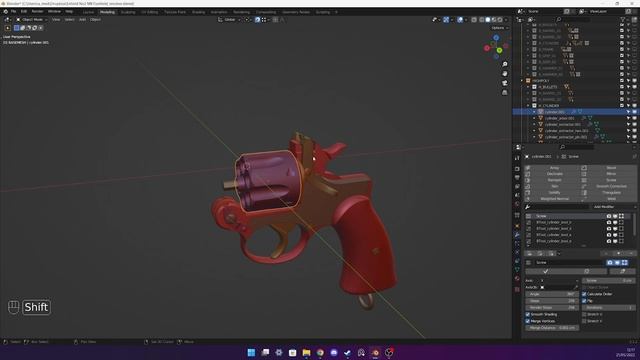This screenshot has height=360, width=640.
Task: Open Object Data properties green triangle tab
Action: (517, 269)
